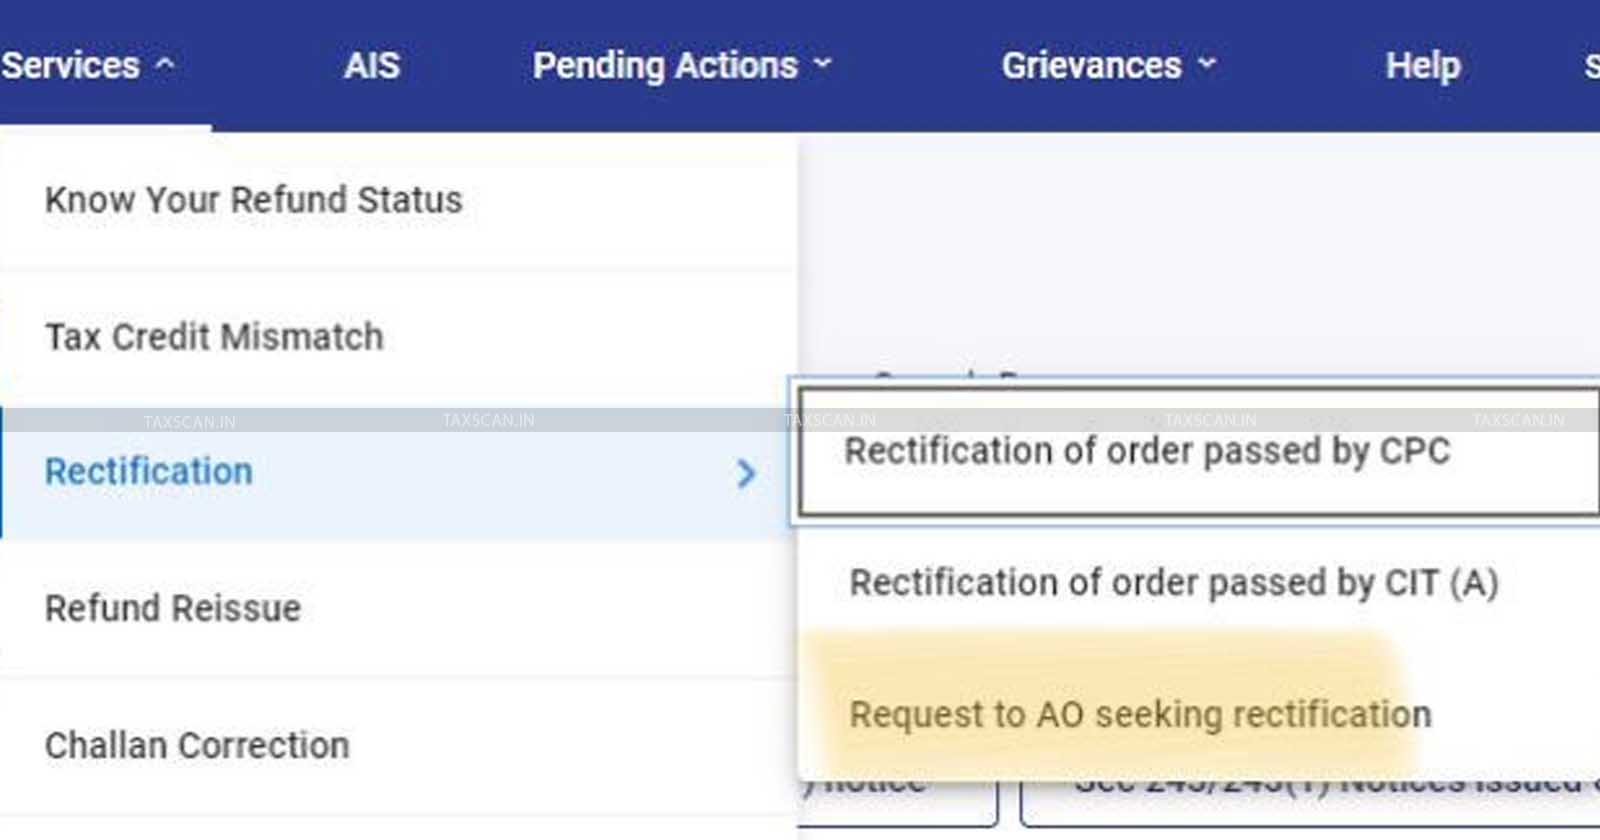Select Rectification of order passed by CIT (A)
The width and height of the screenshot is (1600, 840).
point(1173,583)
